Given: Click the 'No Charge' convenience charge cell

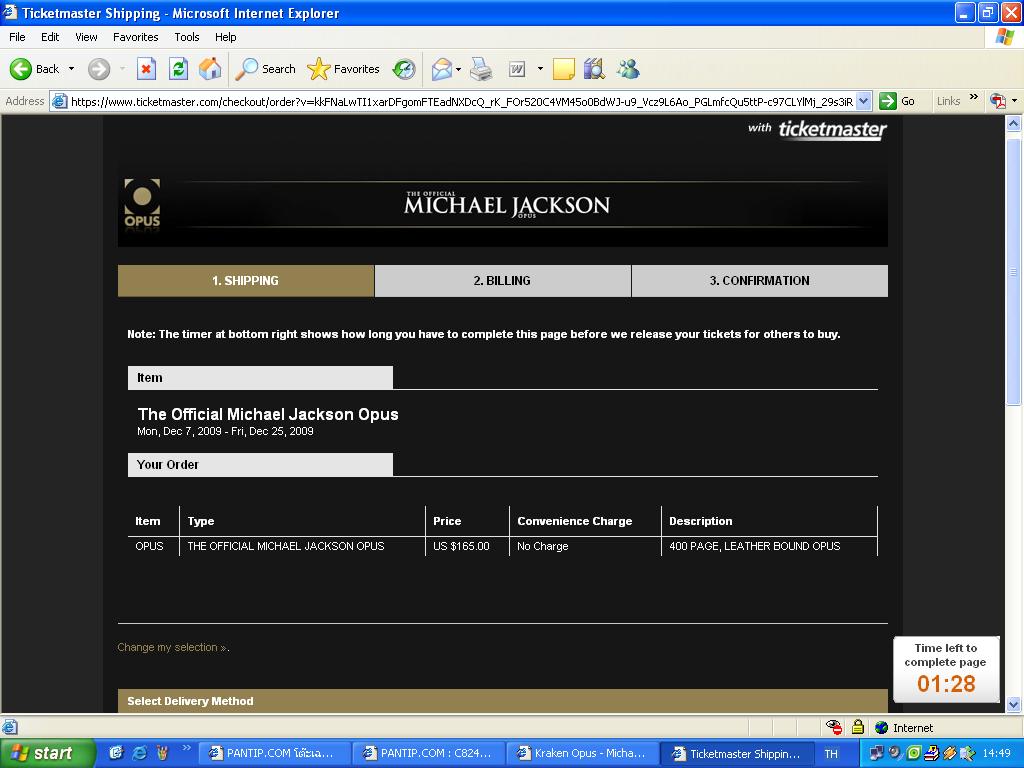Looking at the screenshot, I should click(543, 546).
